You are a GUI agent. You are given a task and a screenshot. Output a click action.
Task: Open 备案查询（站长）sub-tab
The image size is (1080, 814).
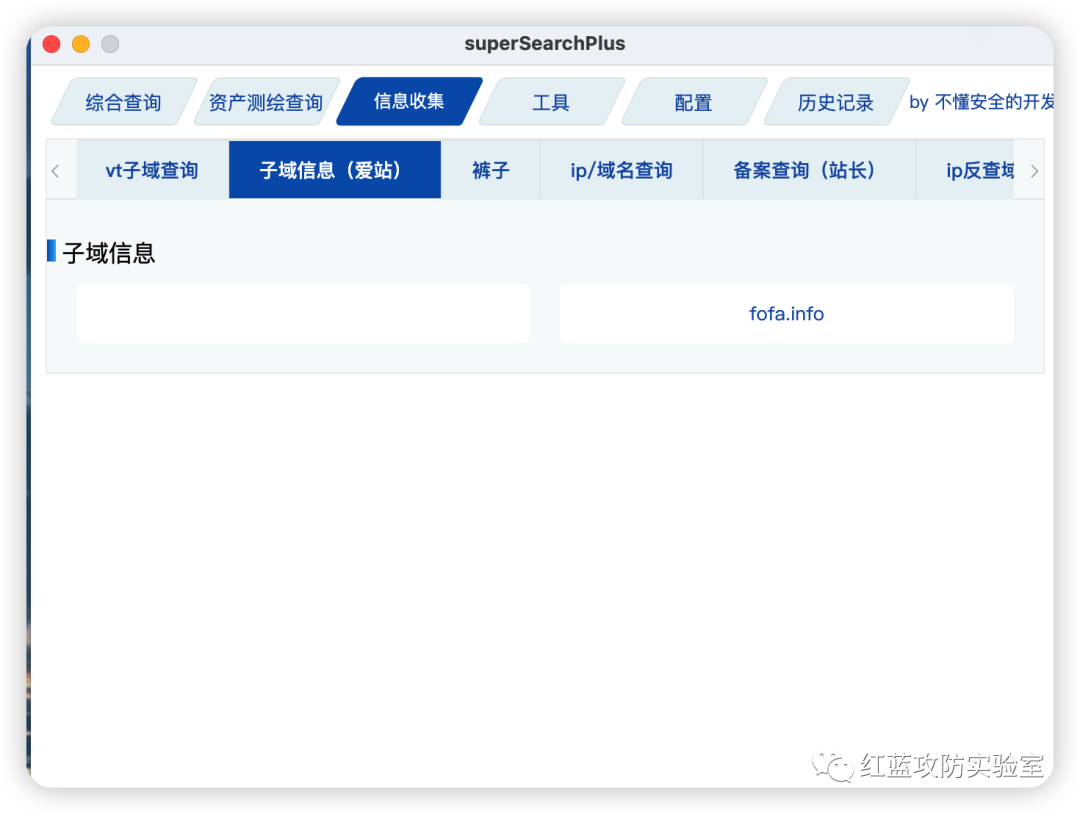click(809, 170)
